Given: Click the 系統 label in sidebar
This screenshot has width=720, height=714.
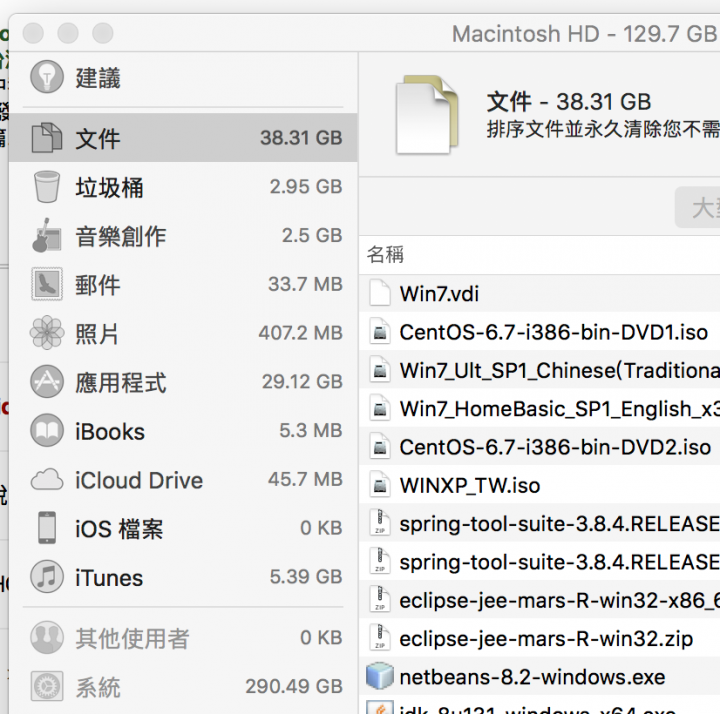Looking at the screenshot, I should (x=98, y=687).
